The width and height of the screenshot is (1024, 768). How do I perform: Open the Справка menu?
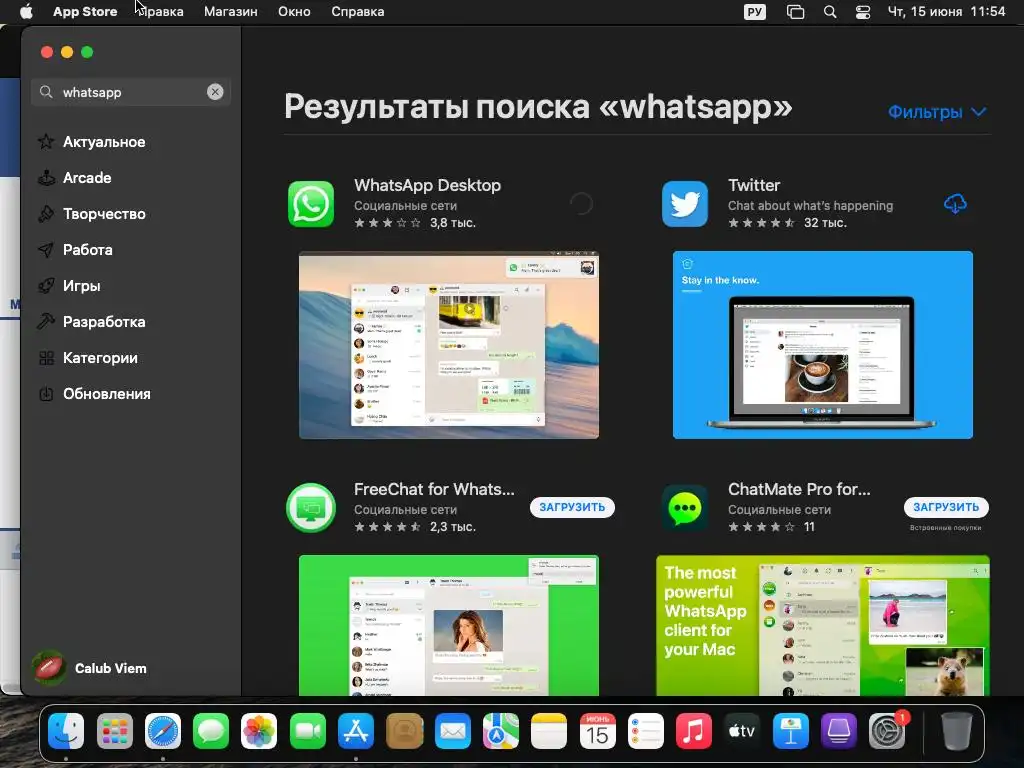[357, 12]
